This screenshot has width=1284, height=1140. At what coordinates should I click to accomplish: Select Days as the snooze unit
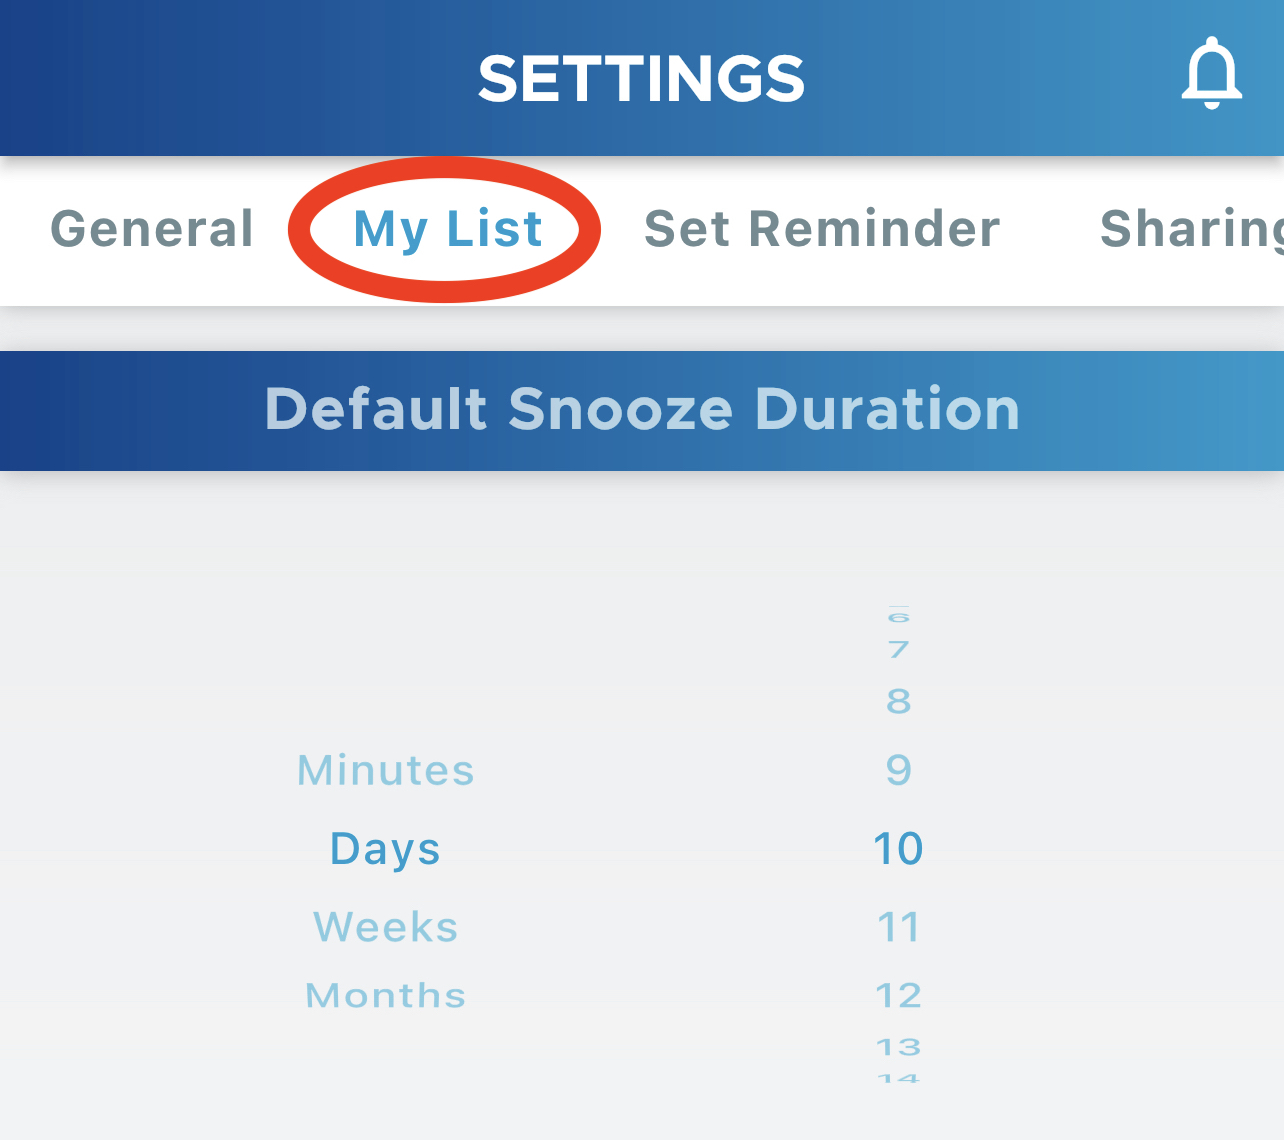point(385,848)
